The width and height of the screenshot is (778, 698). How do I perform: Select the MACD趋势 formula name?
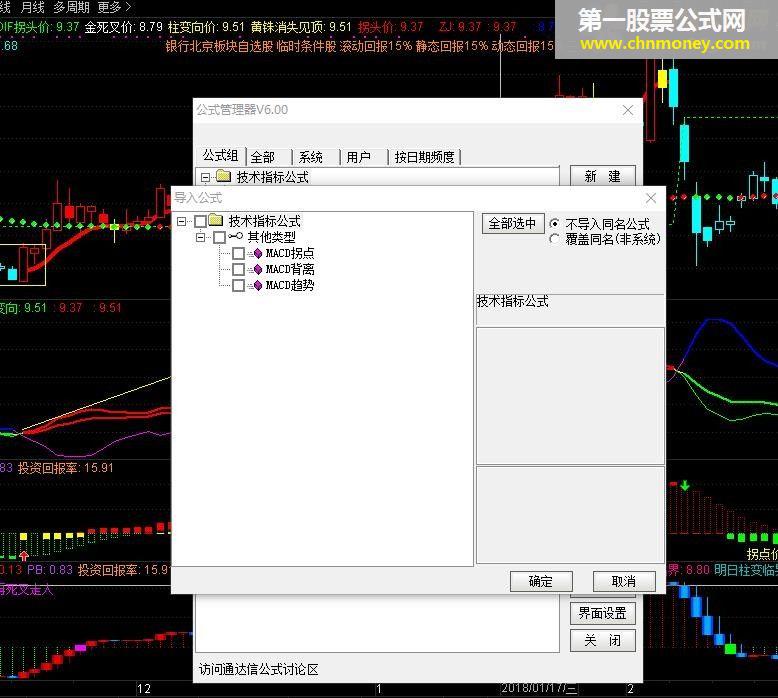pos(290,285)
